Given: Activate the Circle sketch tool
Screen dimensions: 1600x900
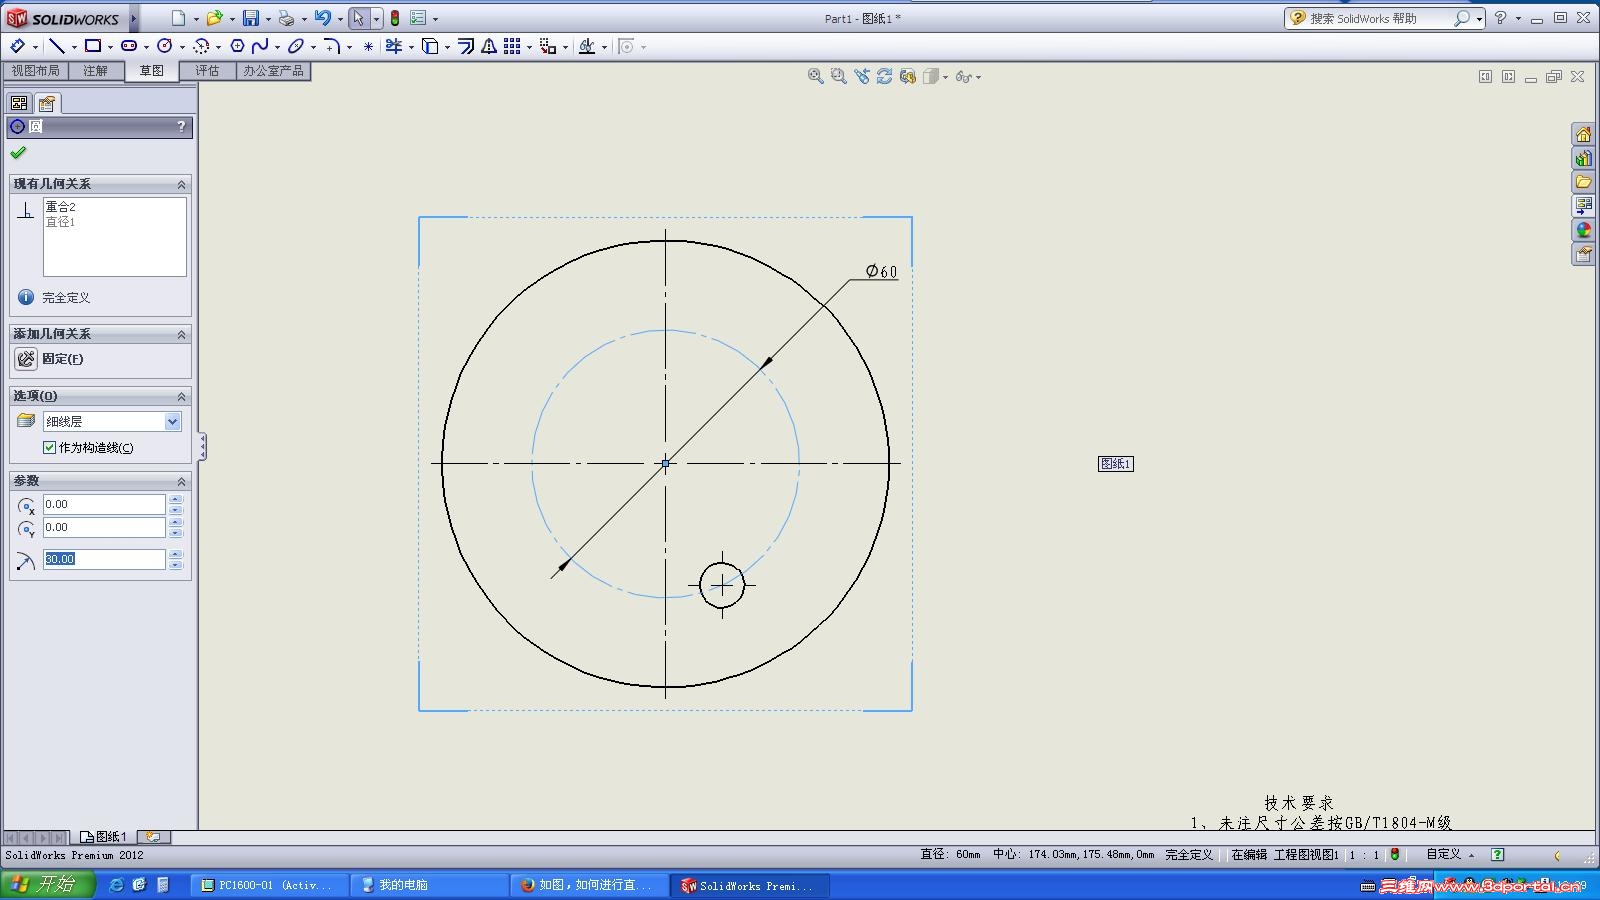Looking at the screenshot, I should (x=165, y=46).
